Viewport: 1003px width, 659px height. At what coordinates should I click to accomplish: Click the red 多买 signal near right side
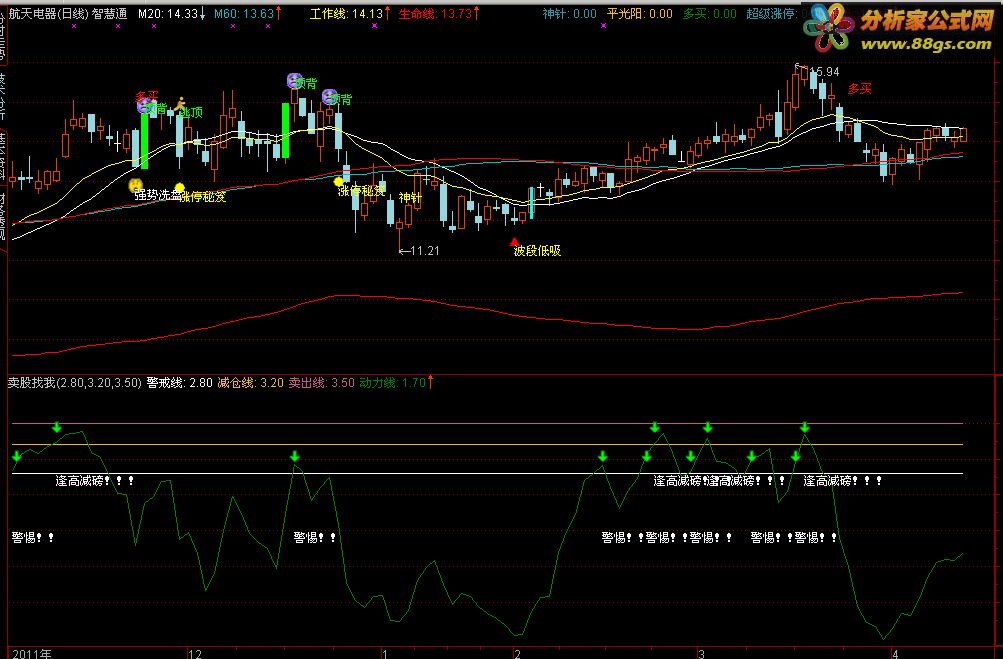[x=859, y=88]
